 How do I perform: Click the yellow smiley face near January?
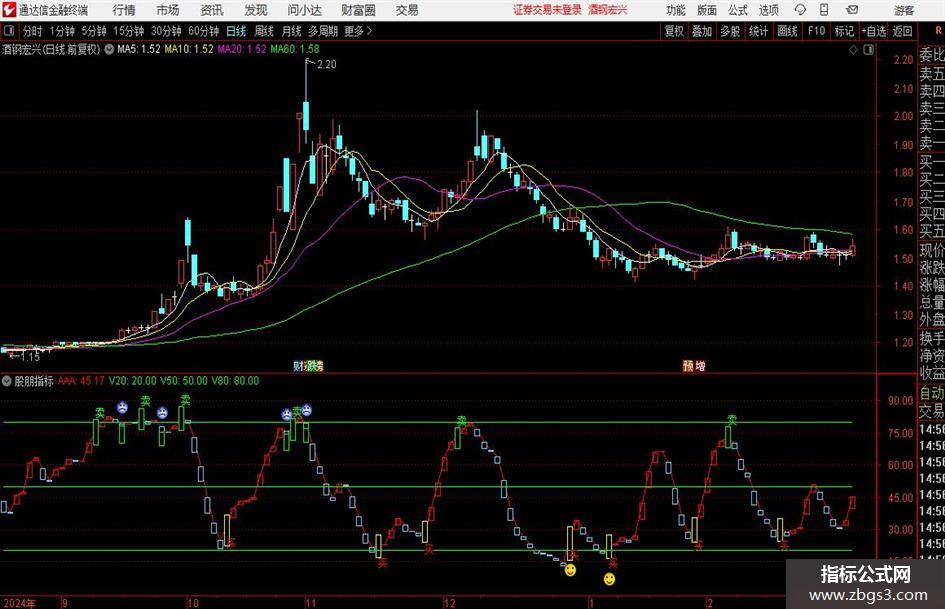[609, 579]
